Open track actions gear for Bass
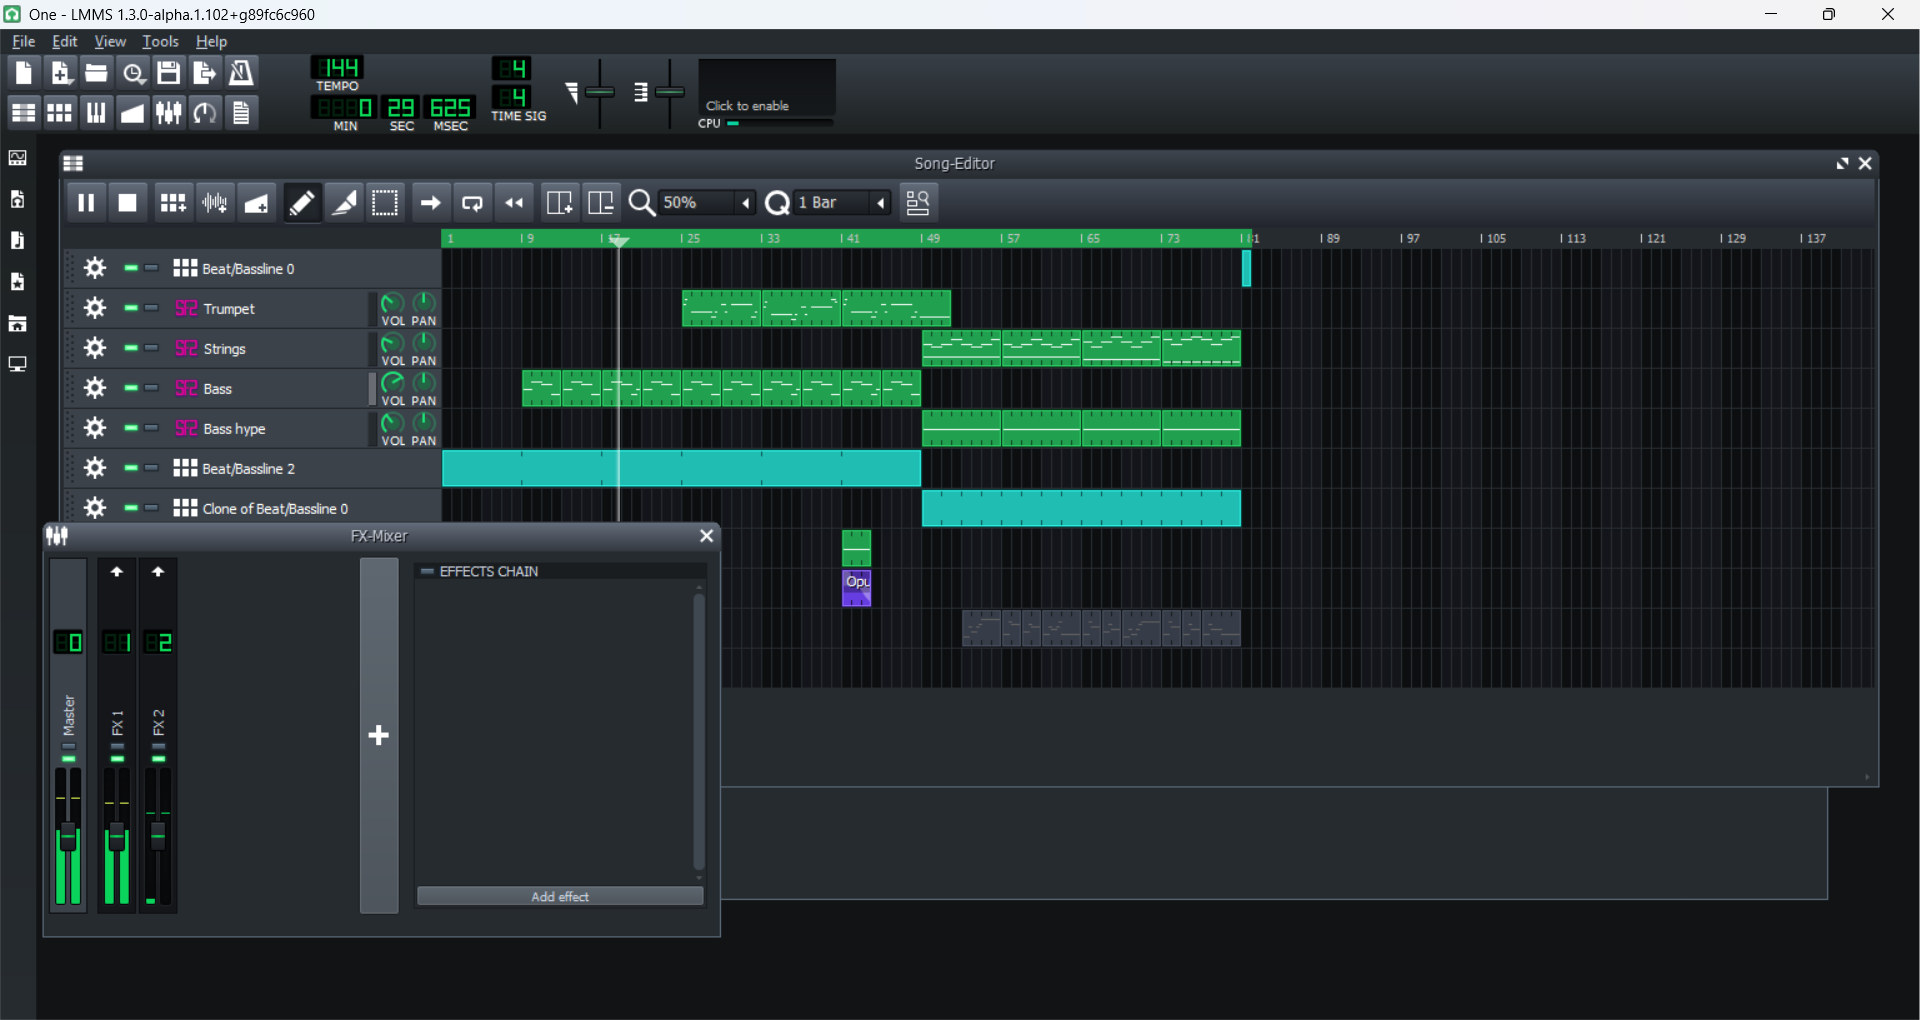Image resolution: width=1920 pixels, height=1020 pixels. (x=95, y=388)
